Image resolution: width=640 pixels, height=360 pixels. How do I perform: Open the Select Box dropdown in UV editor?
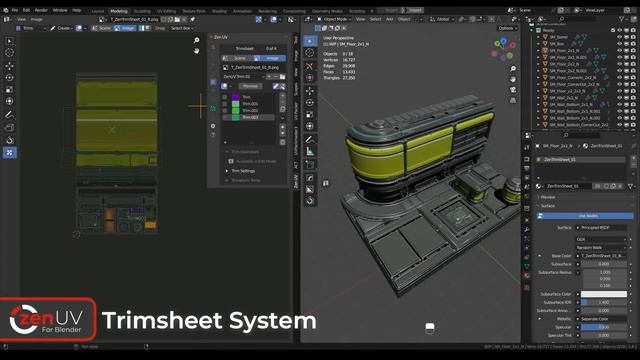[x=182, y=28]
